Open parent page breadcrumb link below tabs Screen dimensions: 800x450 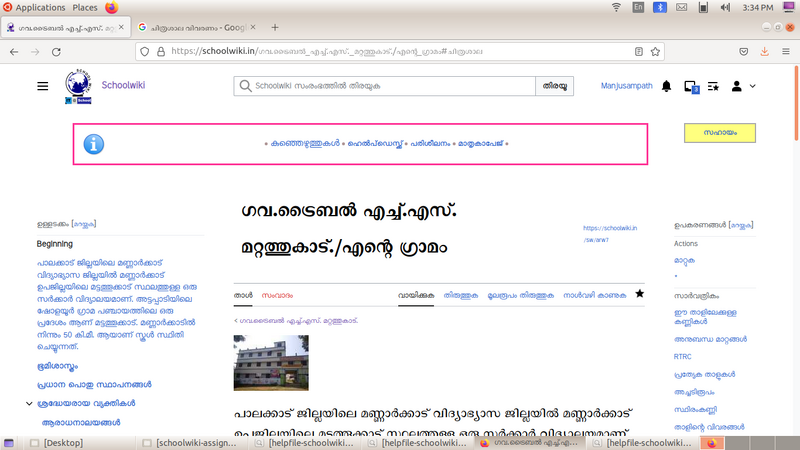[298, 321]
